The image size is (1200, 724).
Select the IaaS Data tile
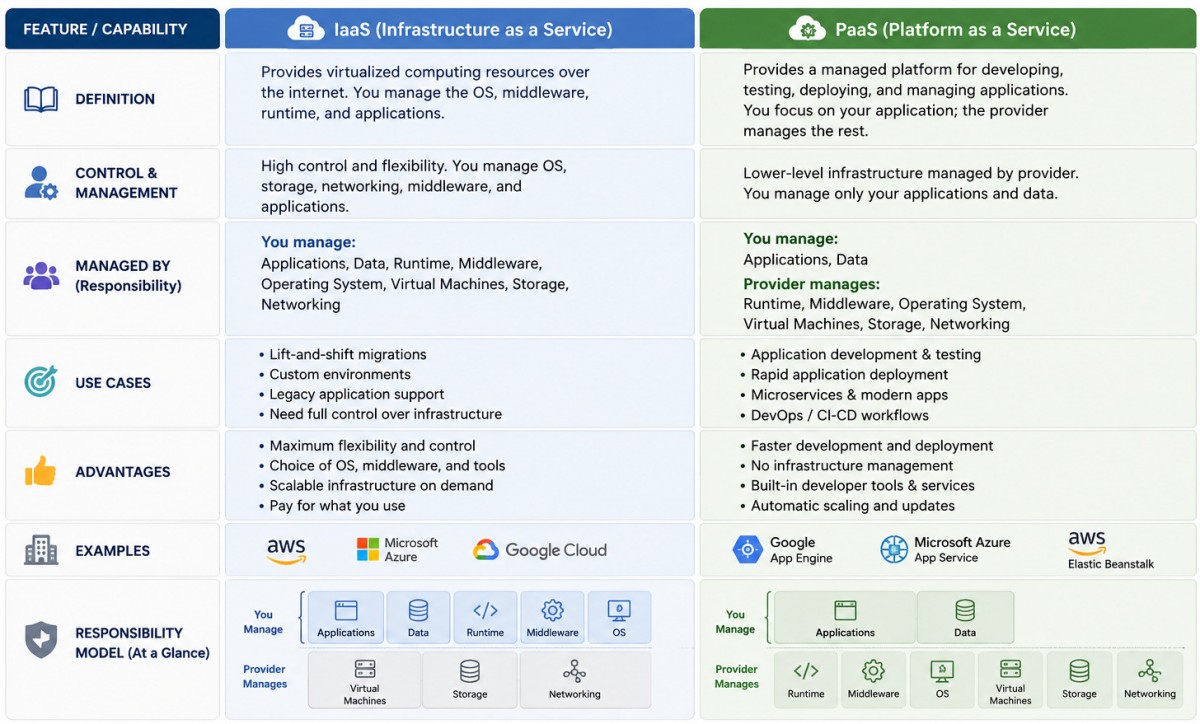pyautogui.click(x=418, y=618)
